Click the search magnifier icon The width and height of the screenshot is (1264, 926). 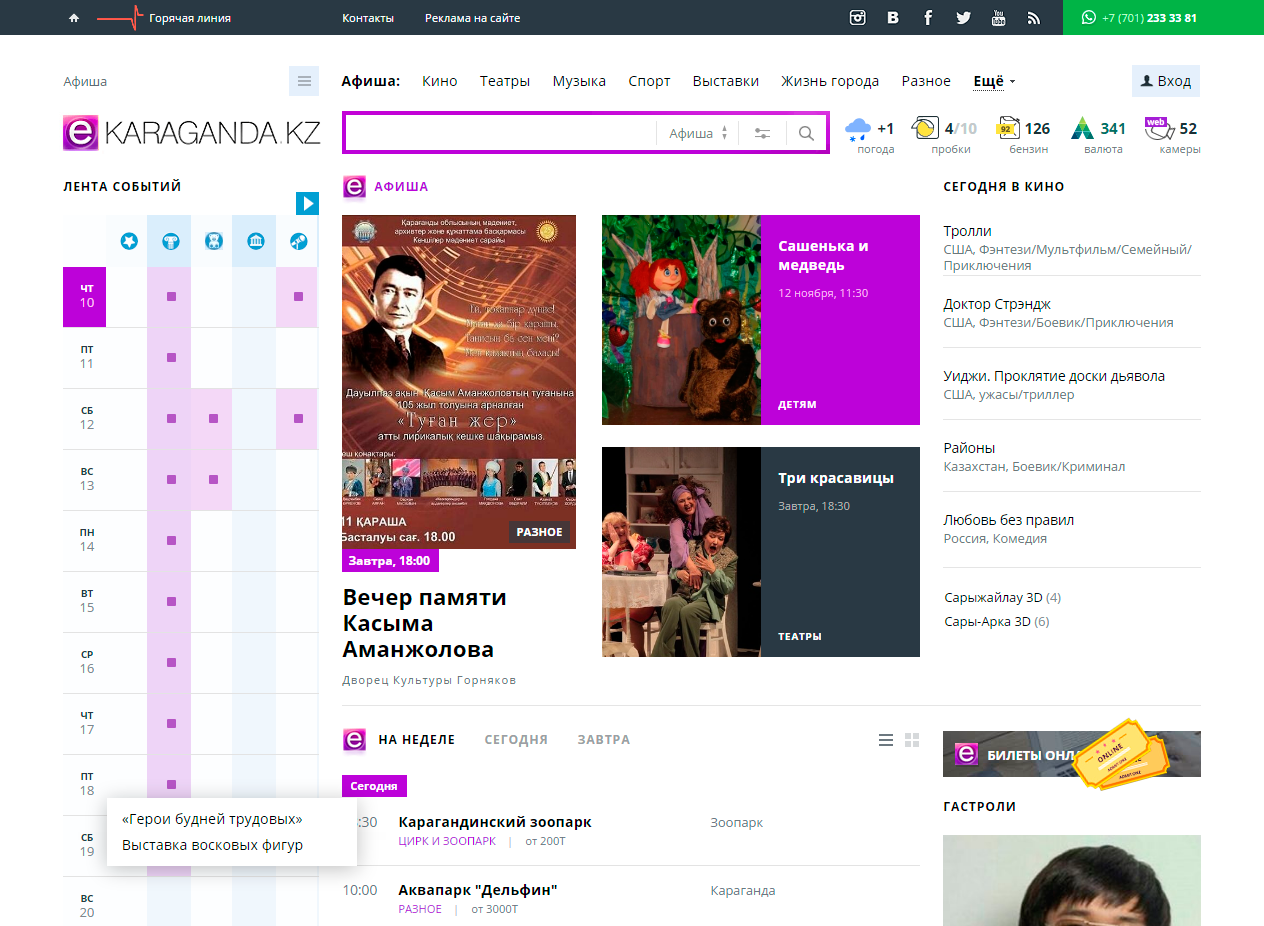[x=806, y=133]
